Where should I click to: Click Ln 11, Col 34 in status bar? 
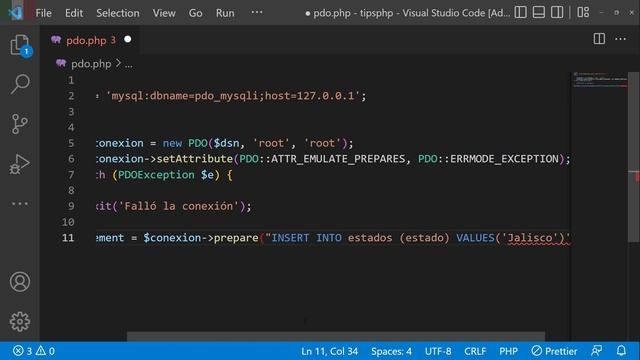pyautogui.click(x=329, y=351)
